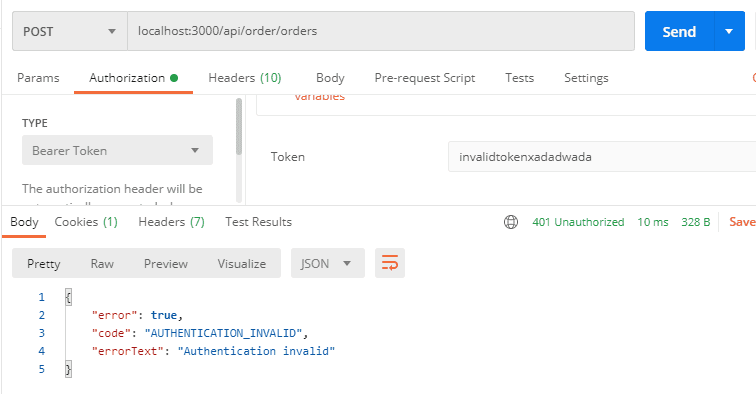Image resolution: width=756 pixels, height=394 pixels.
Task: Expand the Bearer Token type dropdown
Action: [117, 150]
